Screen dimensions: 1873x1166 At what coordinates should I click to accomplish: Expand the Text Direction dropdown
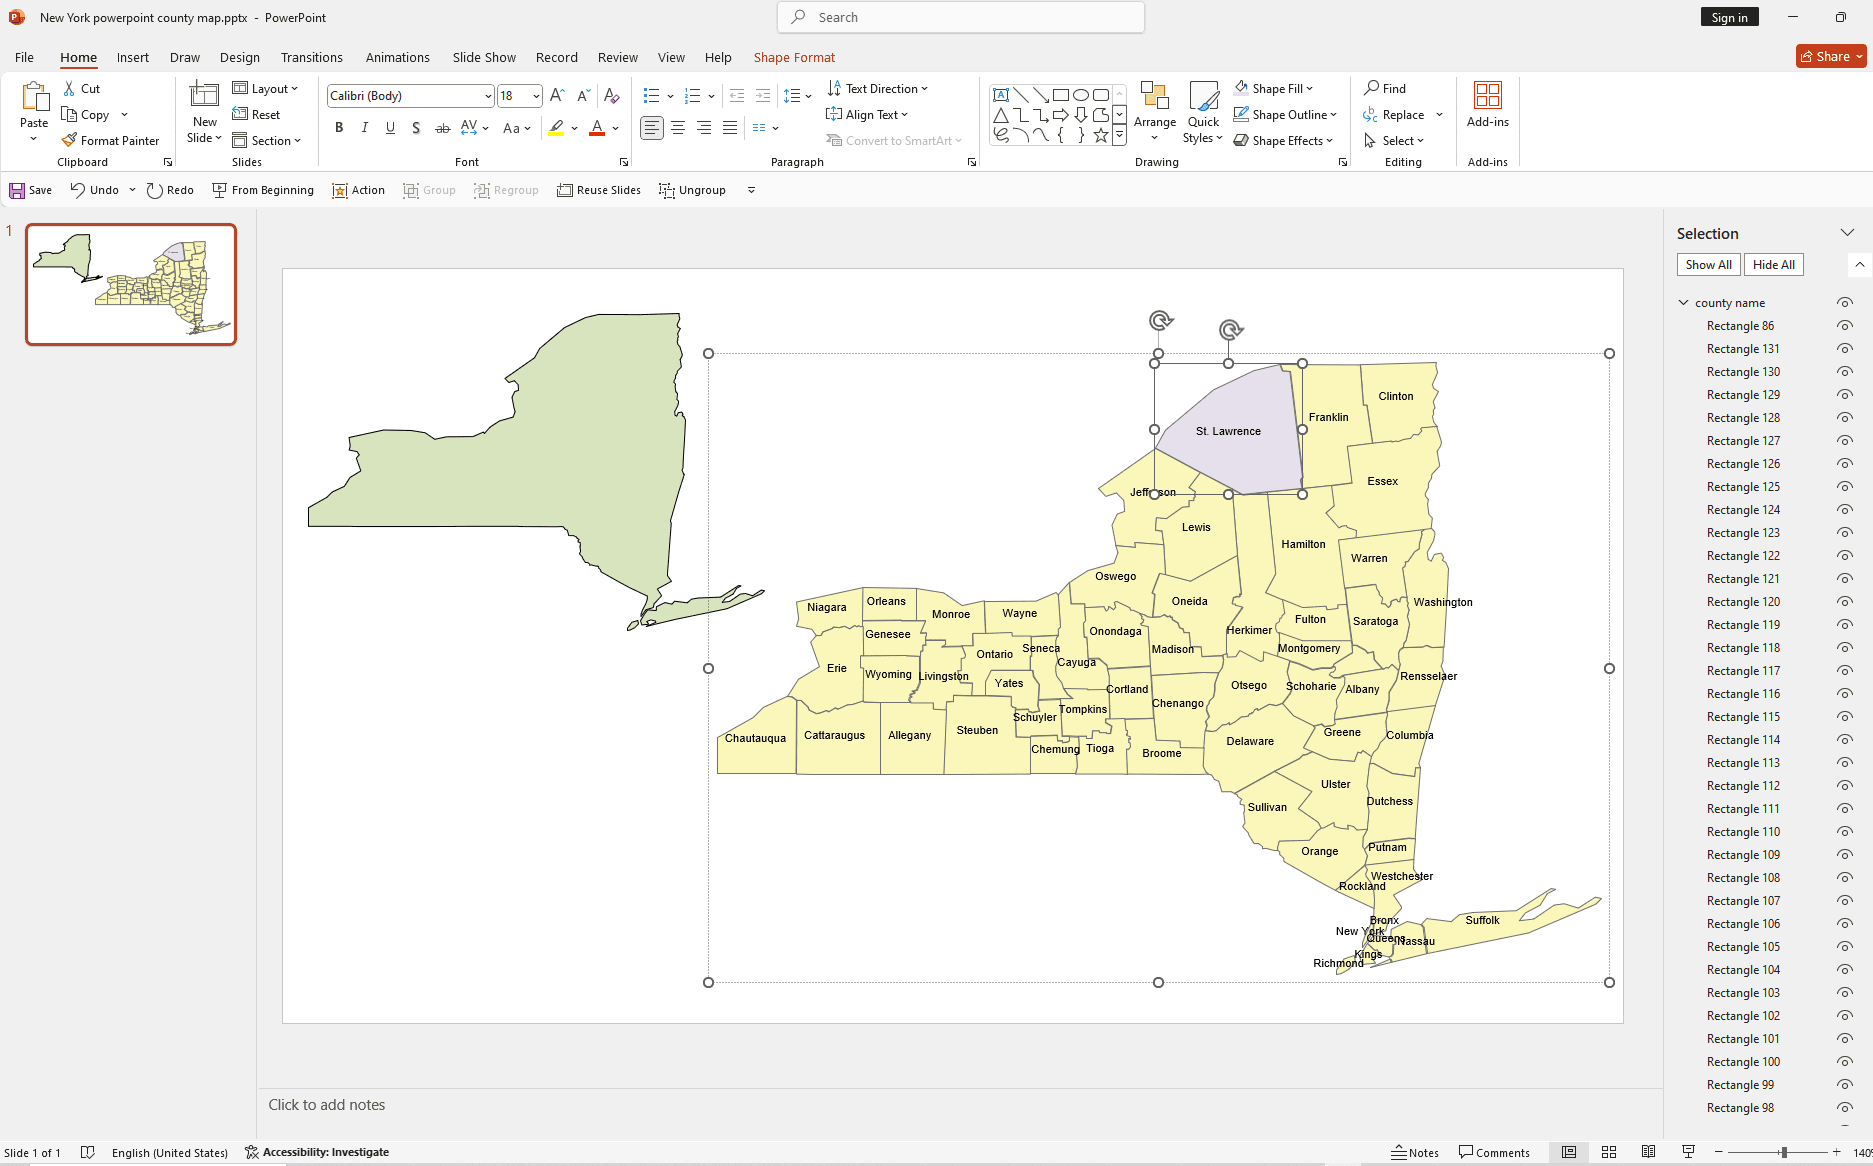point(924,89)
